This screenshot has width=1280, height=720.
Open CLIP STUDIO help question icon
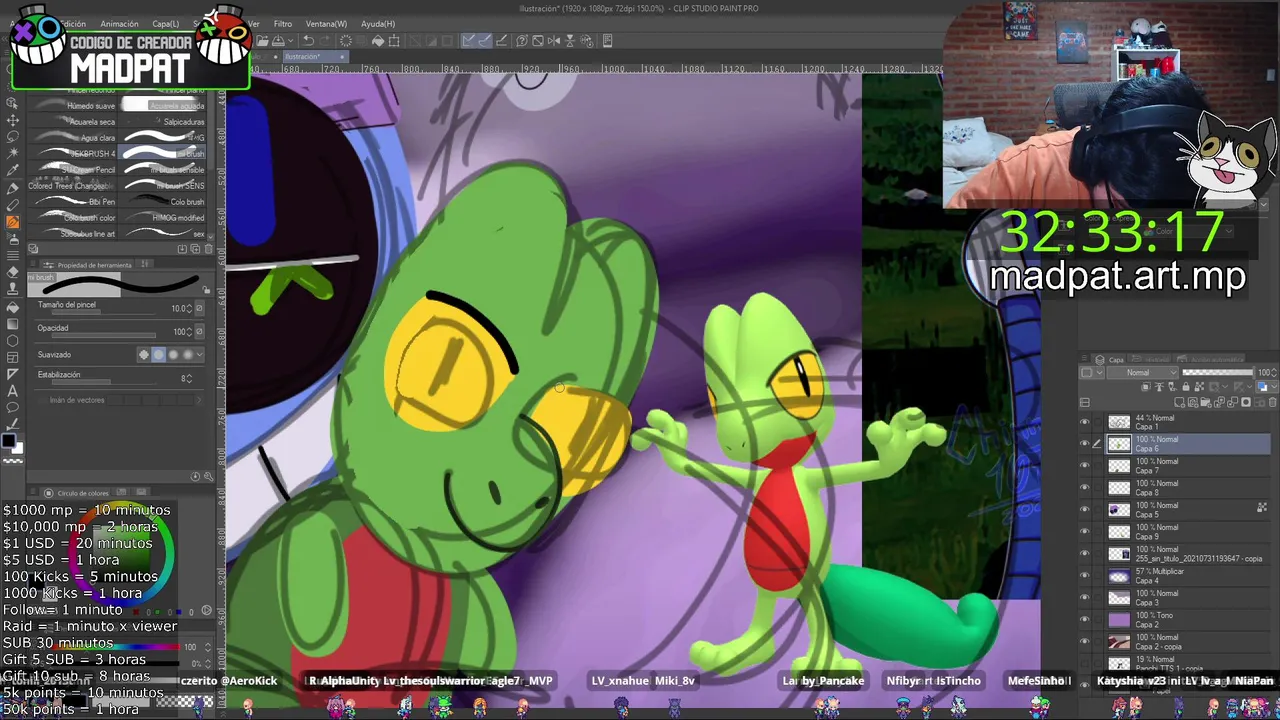click(x=522, y=41)
